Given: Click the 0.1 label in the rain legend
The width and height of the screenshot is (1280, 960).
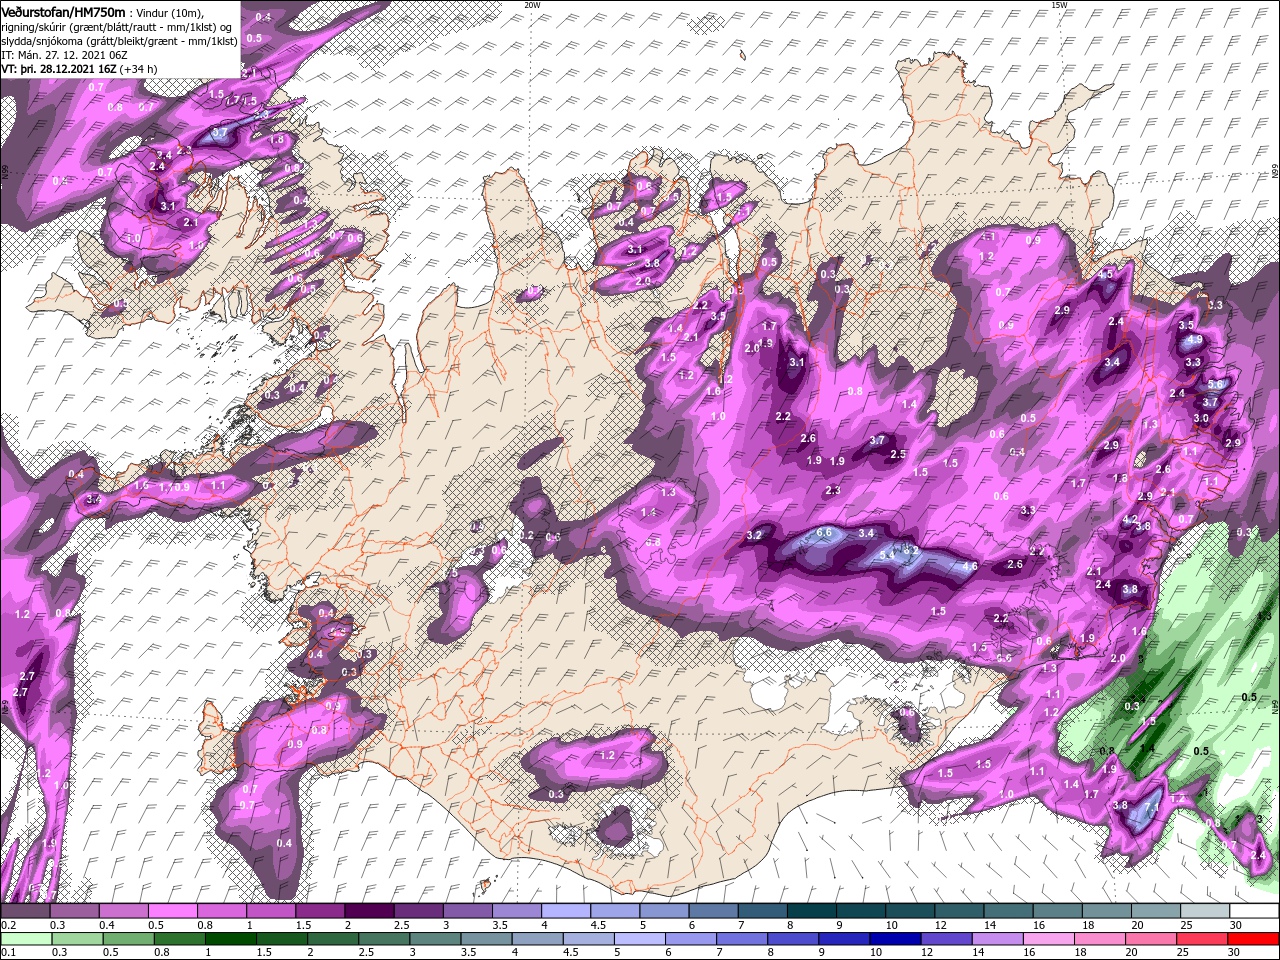Looking at the screenshot, I should coord(8,951).
